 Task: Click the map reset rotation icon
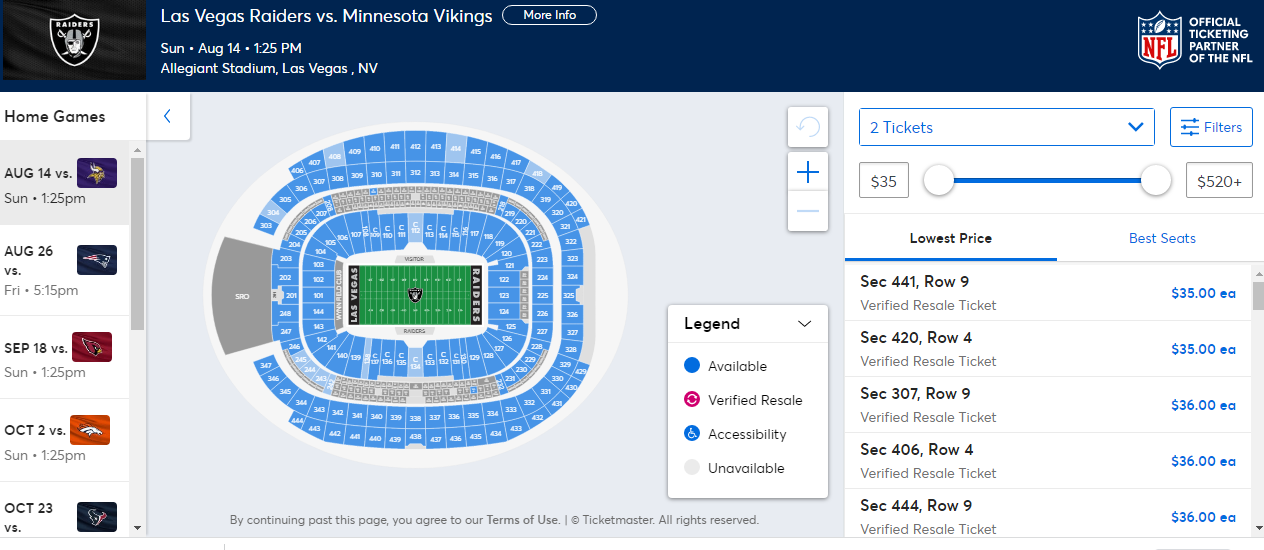pos(808,127)
